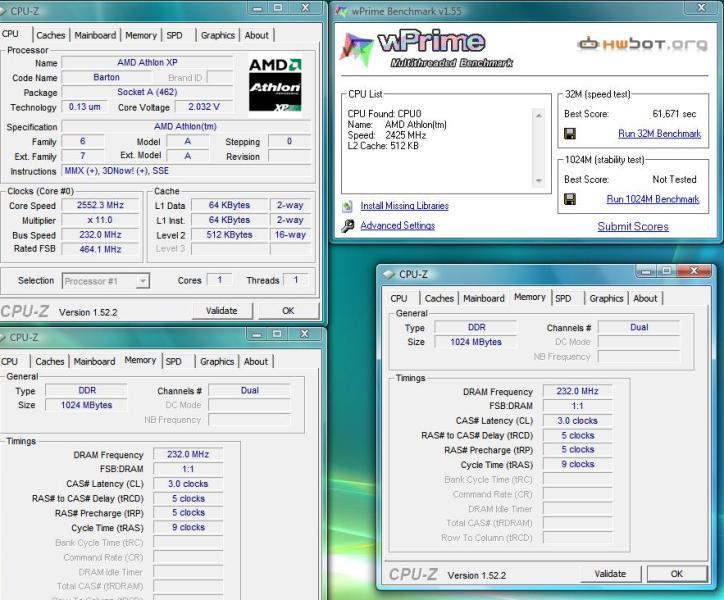Select Memory tab in right CPU-Z window

tap(530, 297)
